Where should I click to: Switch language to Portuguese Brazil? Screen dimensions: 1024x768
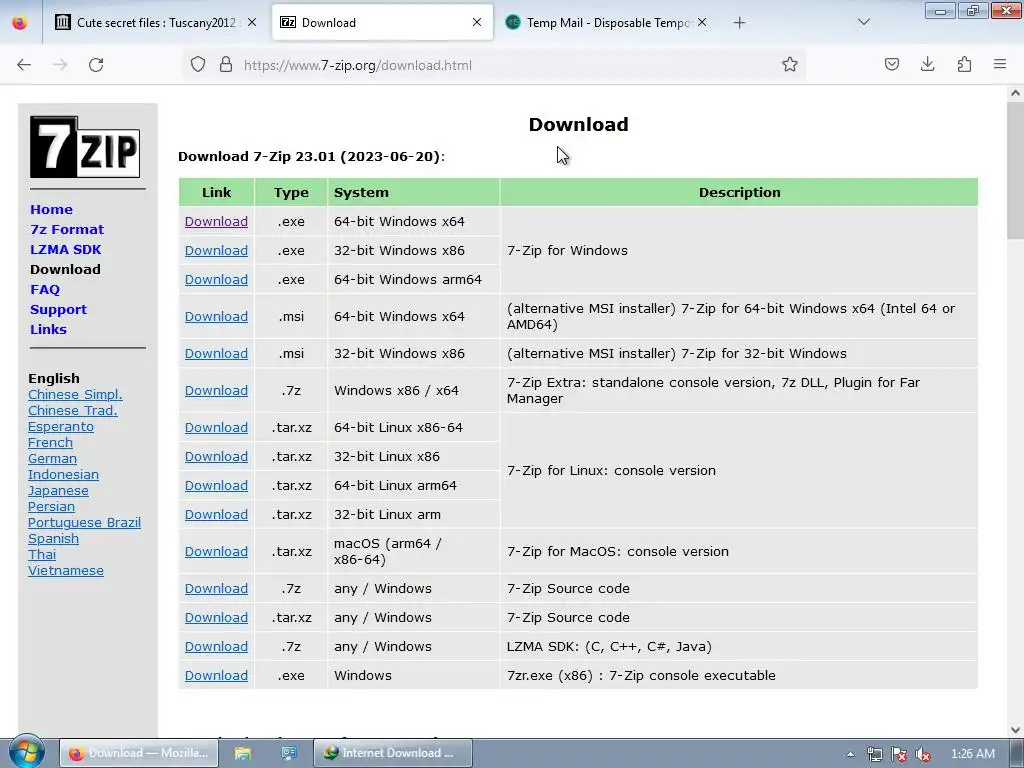pos(84,523)
